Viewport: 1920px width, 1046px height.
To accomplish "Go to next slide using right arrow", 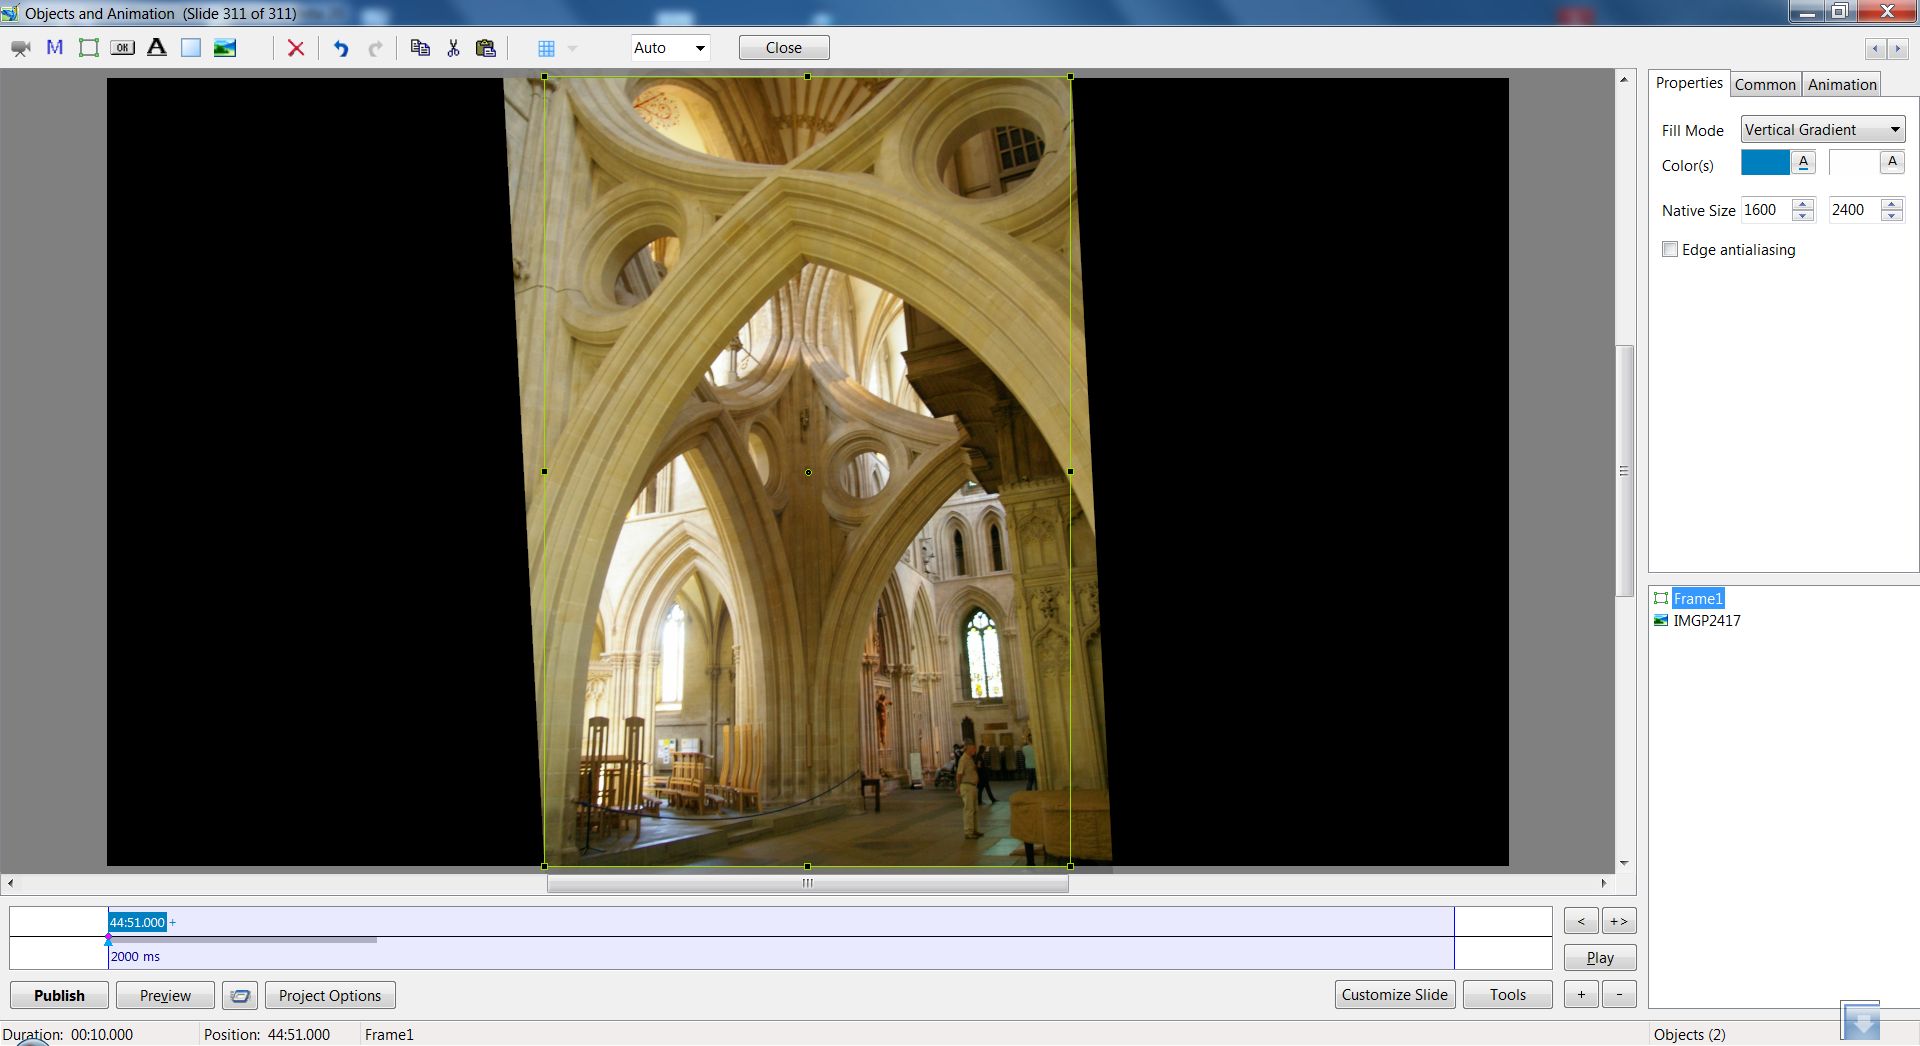I will coord(1897,48).
